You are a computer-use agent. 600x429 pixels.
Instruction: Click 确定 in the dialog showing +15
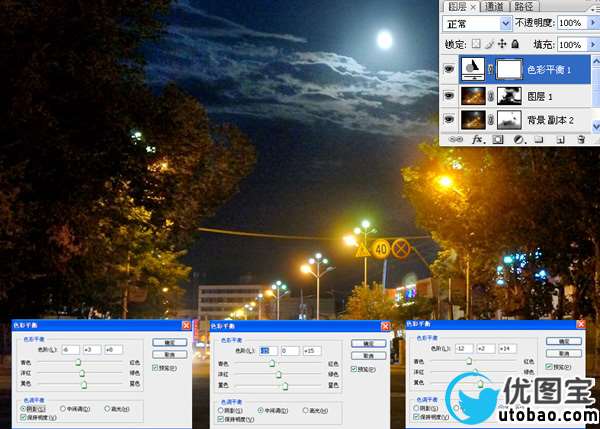[x=368, y=344]
